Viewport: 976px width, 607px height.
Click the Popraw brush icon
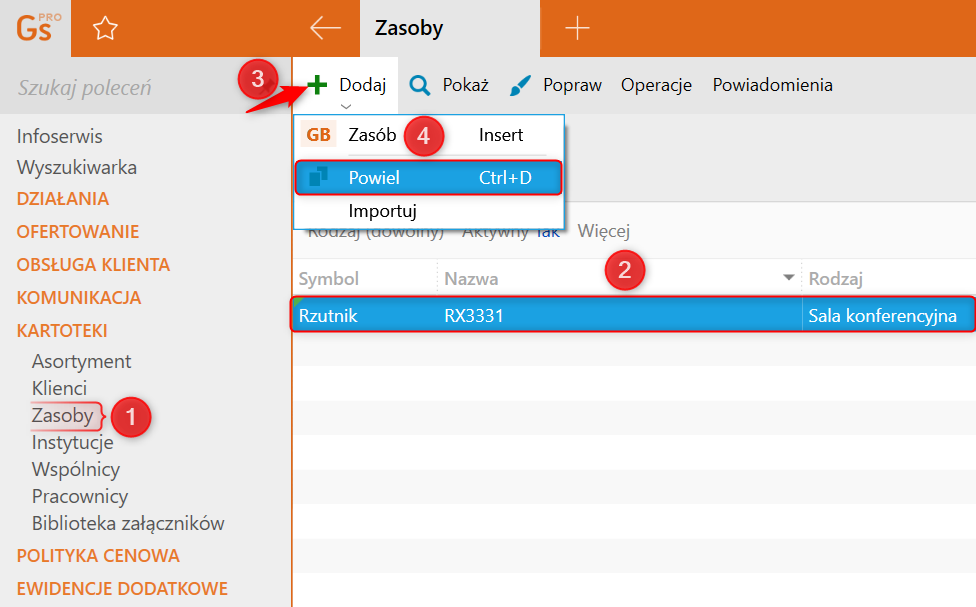(520, 85)
